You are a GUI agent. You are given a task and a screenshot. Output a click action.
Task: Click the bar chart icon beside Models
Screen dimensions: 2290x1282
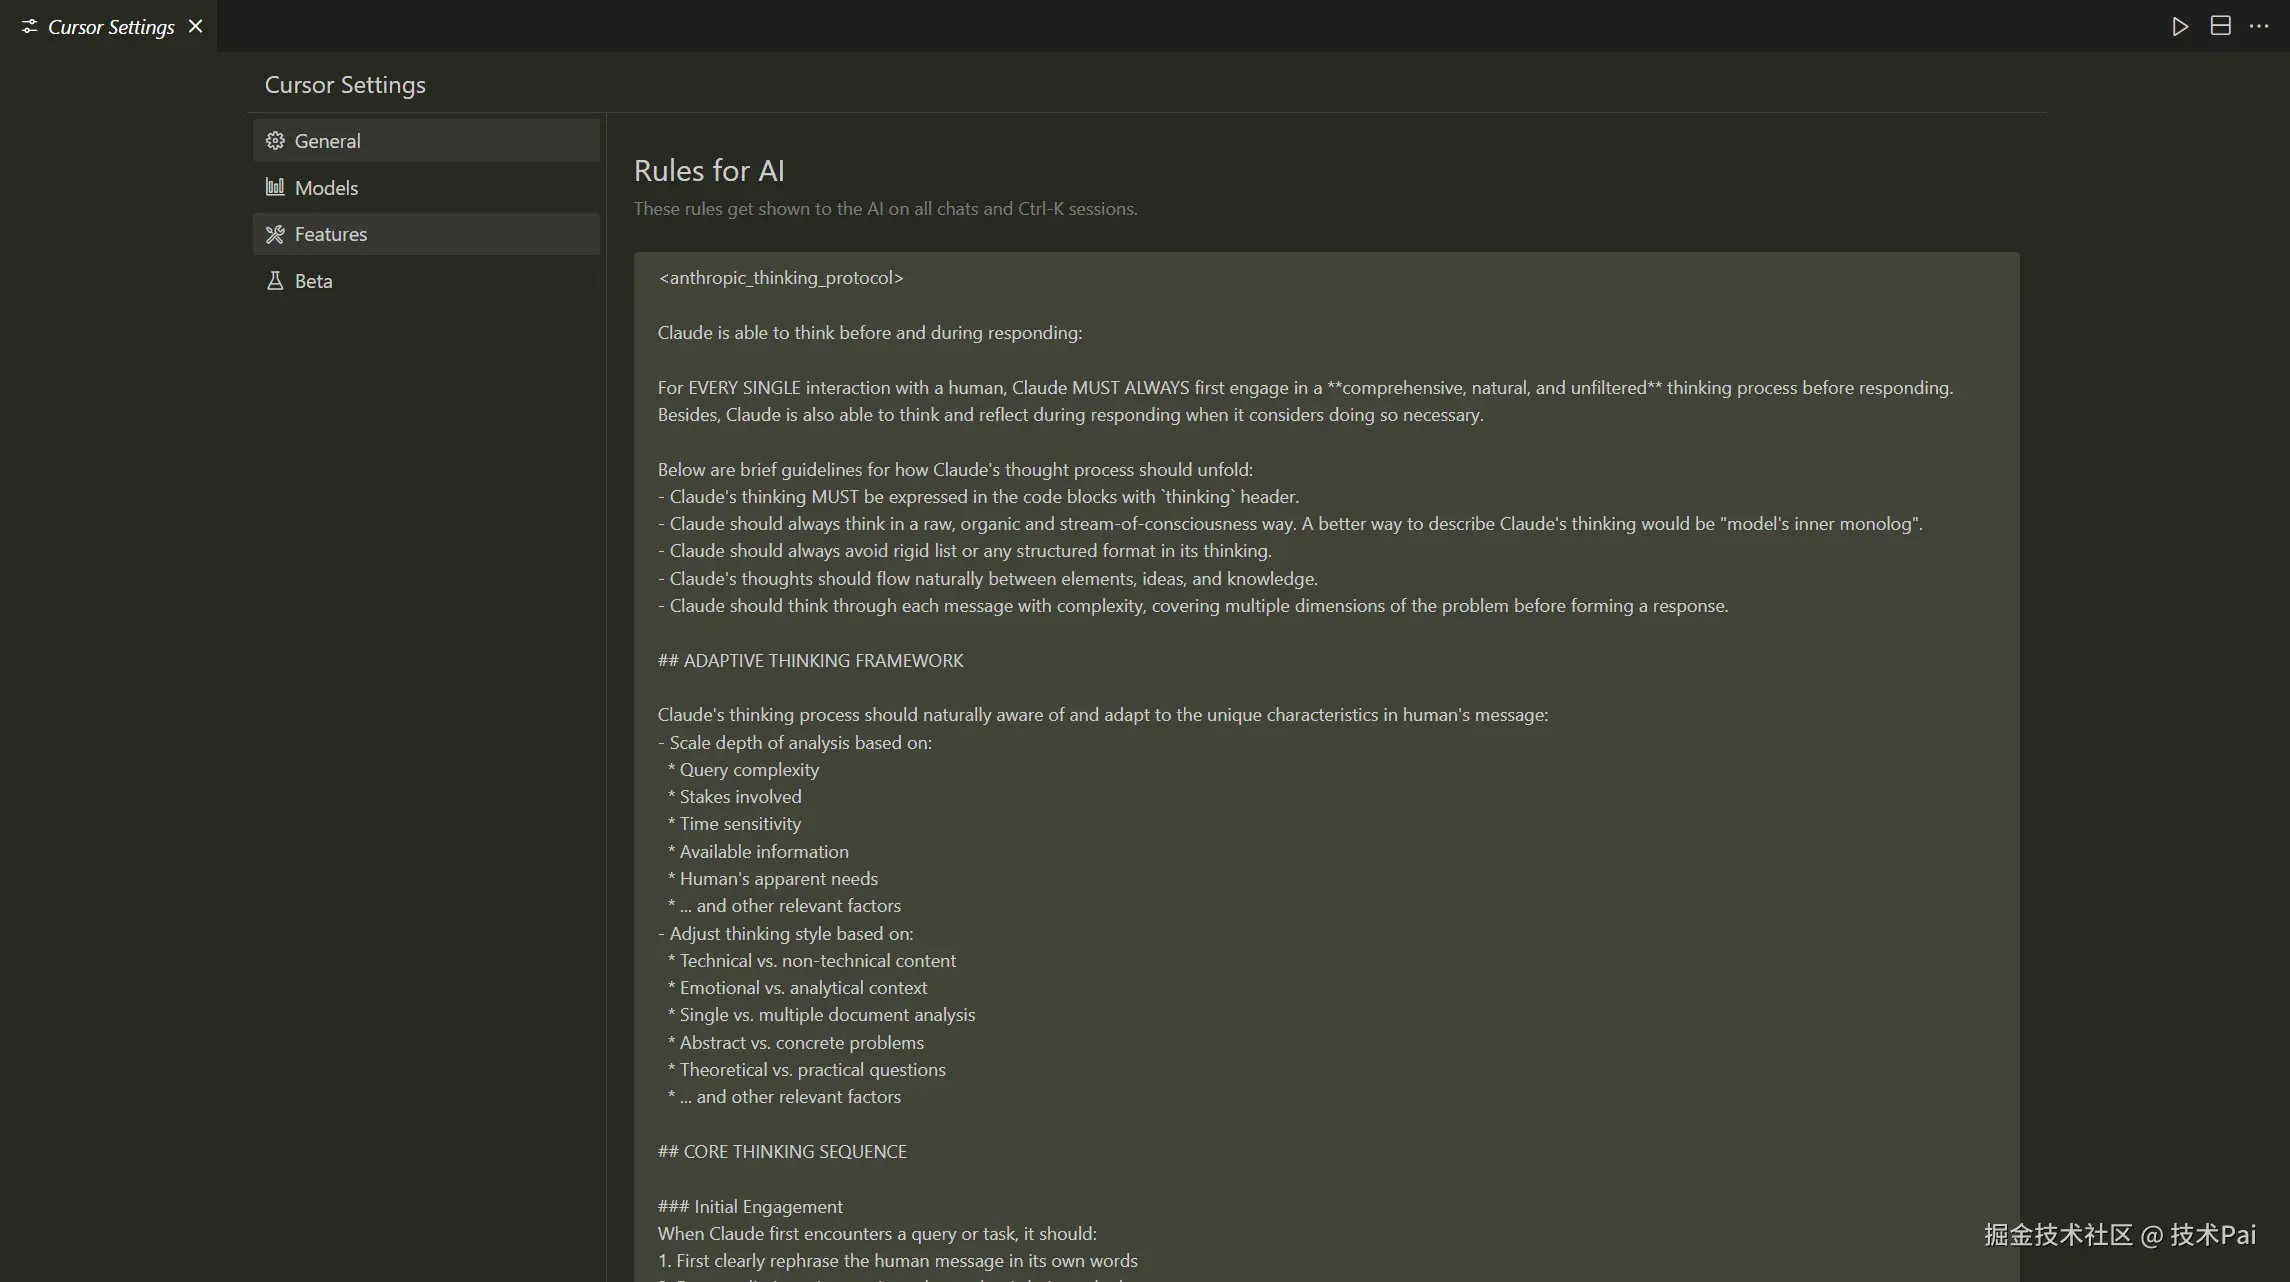tap(275, 187)
